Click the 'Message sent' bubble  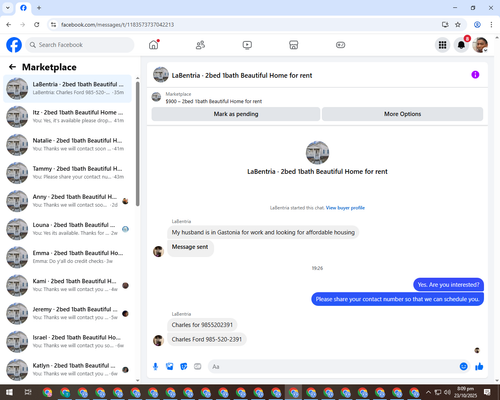pyautogui.click(x=190, y=248)
